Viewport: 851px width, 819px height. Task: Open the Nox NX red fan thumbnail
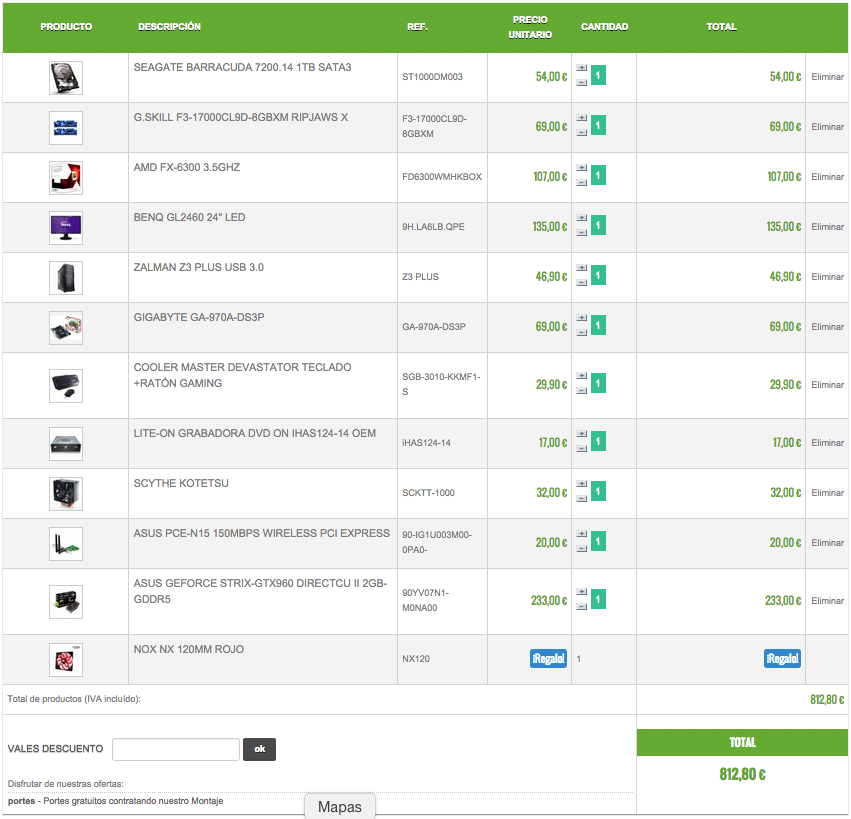tap(66, 659)
